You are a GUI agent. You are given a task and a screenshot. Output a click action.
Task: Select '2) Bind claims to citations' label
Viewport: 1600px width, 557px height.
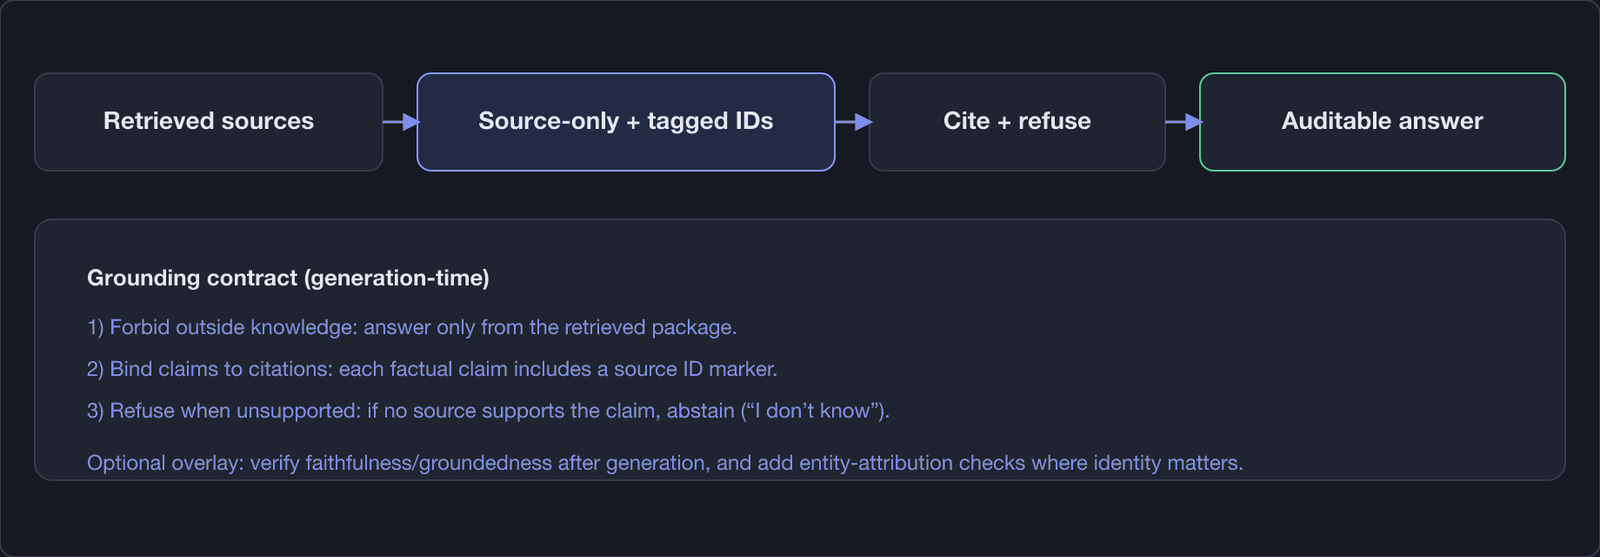(x=209, y=369)
